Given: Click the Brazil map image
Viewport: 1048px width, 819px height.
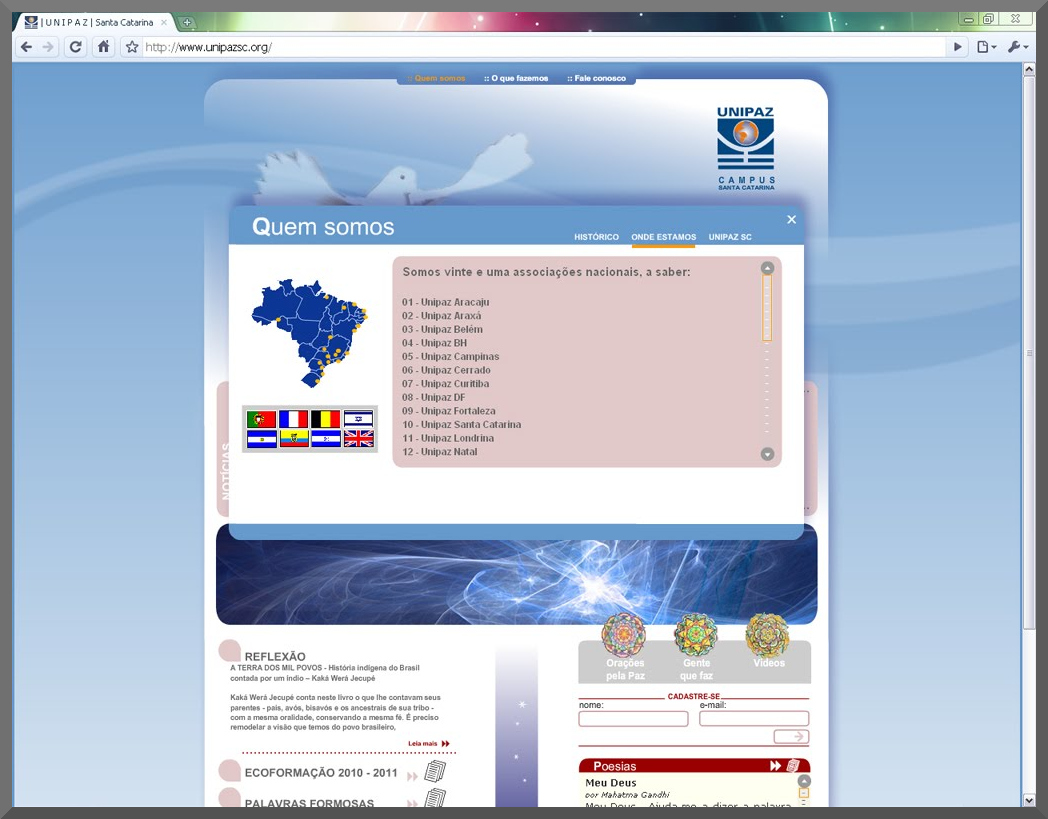Looking at the screenshot, I should (x=309, y=333).
